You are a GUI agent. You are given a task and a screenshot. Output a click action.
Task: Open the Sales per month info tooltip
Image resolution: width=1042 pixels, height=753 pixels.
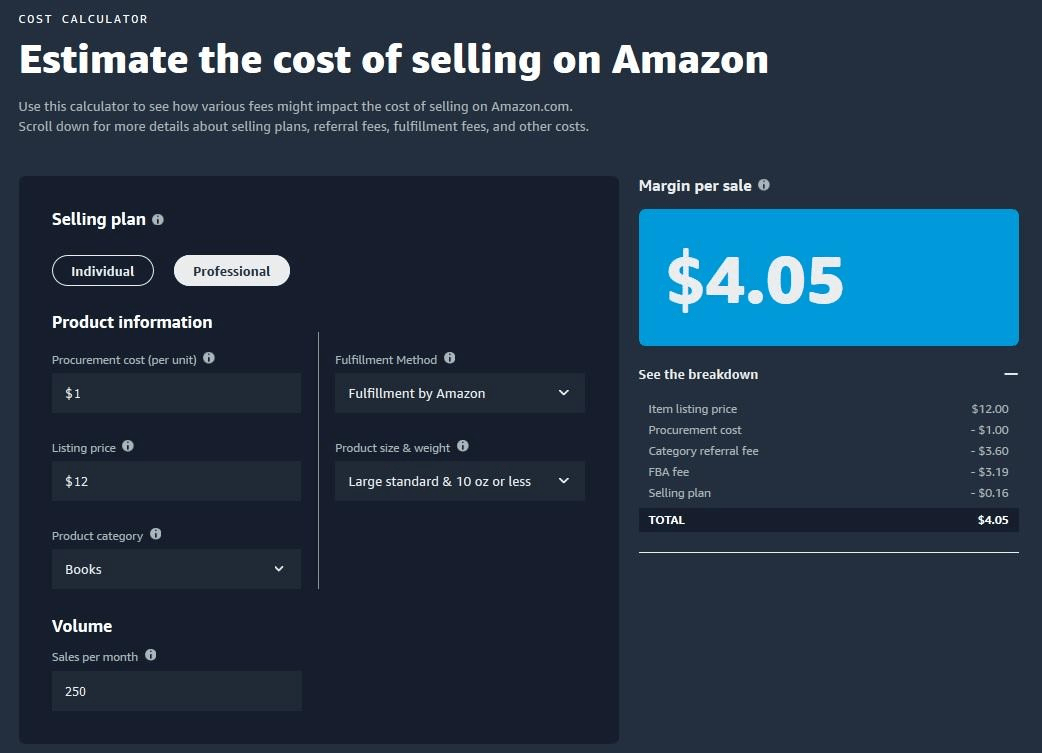(150, 655)
